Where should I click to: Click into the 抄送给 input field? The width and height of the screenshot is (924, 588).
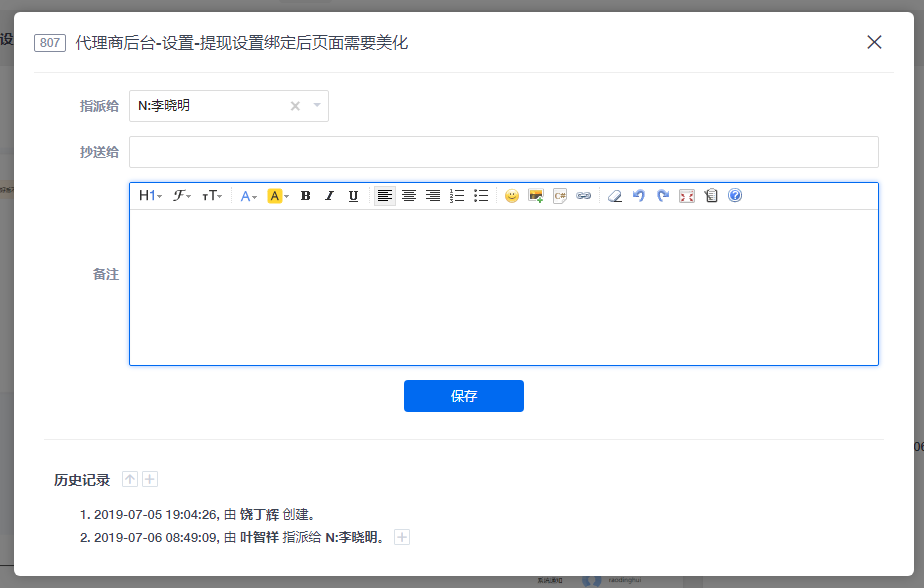[x=503, y=152]
